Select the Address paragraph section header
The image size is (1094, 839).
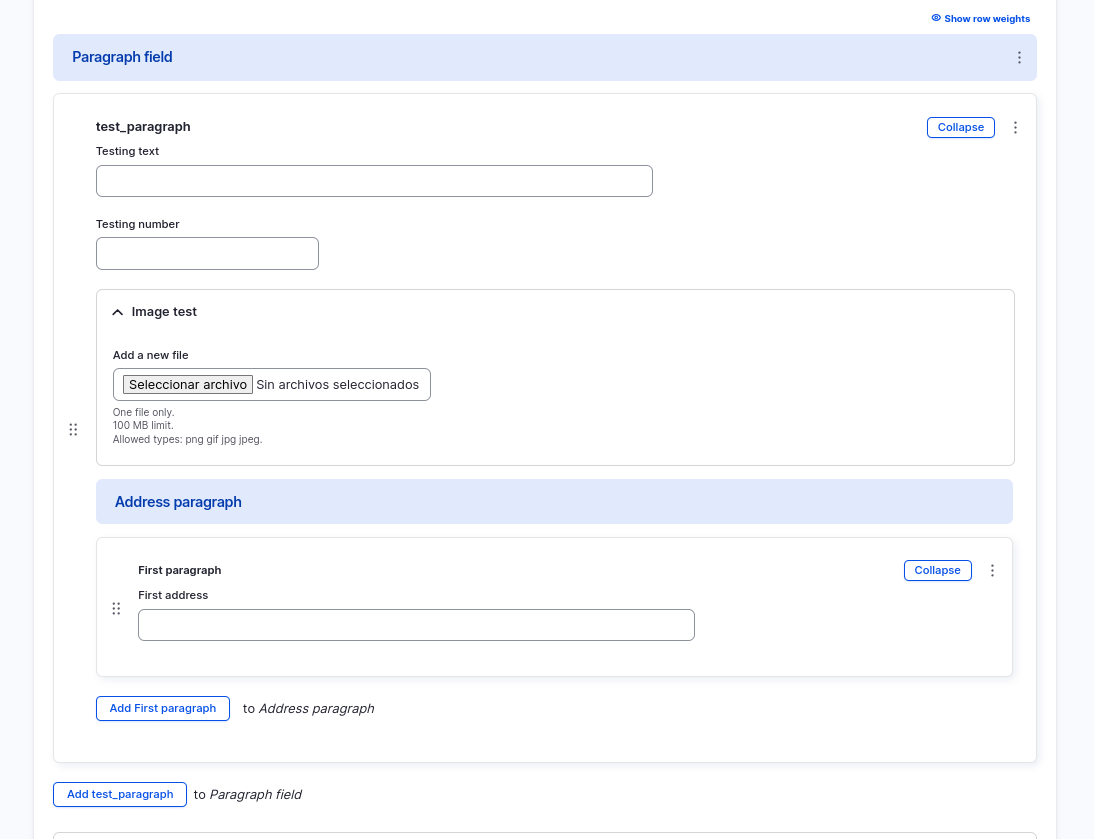(178, 501)
